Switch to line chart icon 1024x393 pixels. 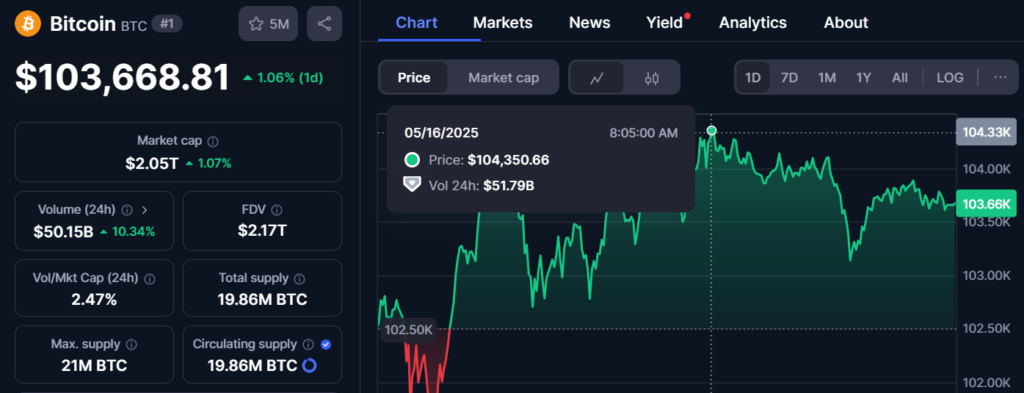click(x=596, y=78)
